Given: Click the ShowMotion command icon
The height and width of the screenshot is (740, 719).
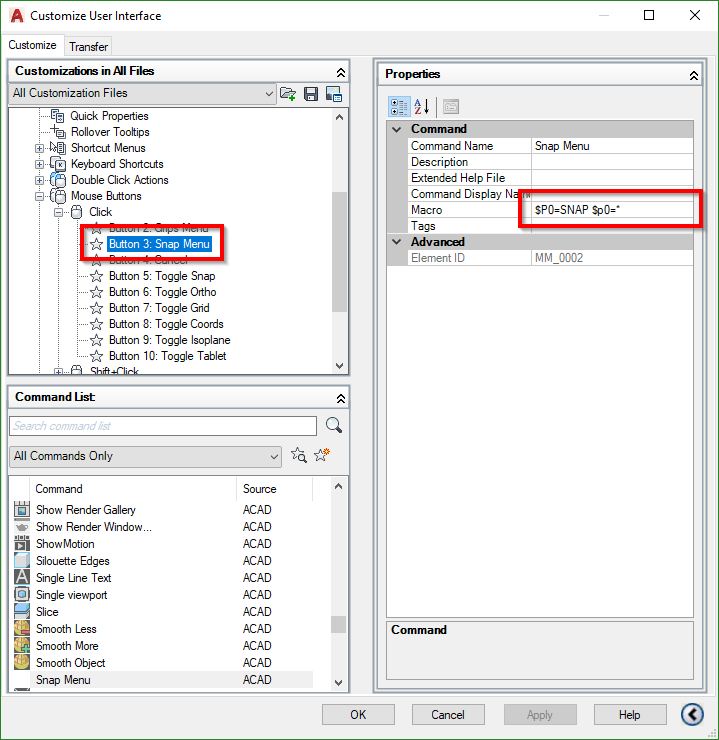Looking at the screenshot, I should (22, 544).
